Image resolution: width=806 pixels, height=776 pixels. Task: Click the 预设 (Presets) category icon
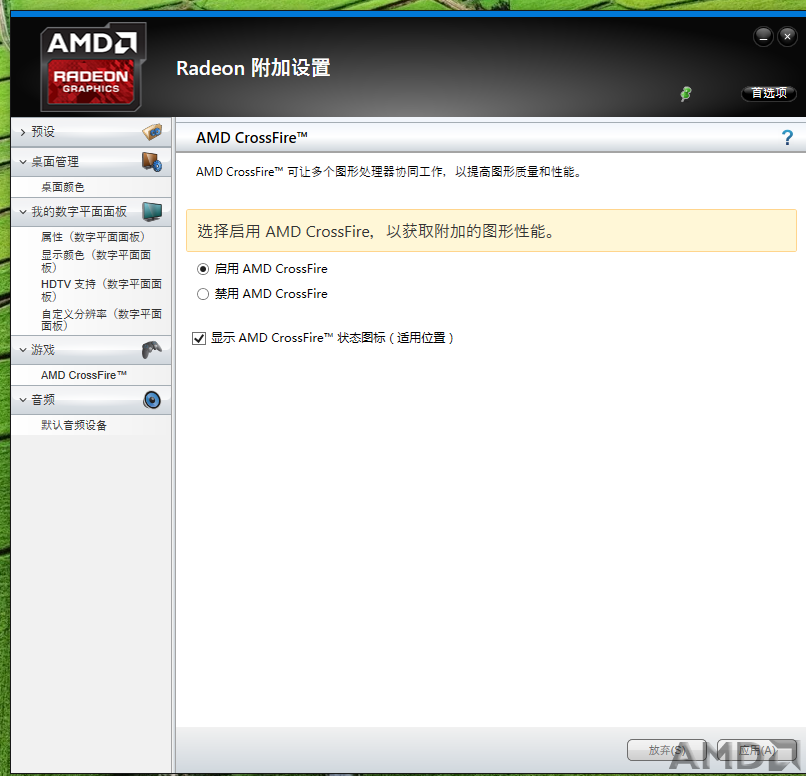(x=152, y=132)
